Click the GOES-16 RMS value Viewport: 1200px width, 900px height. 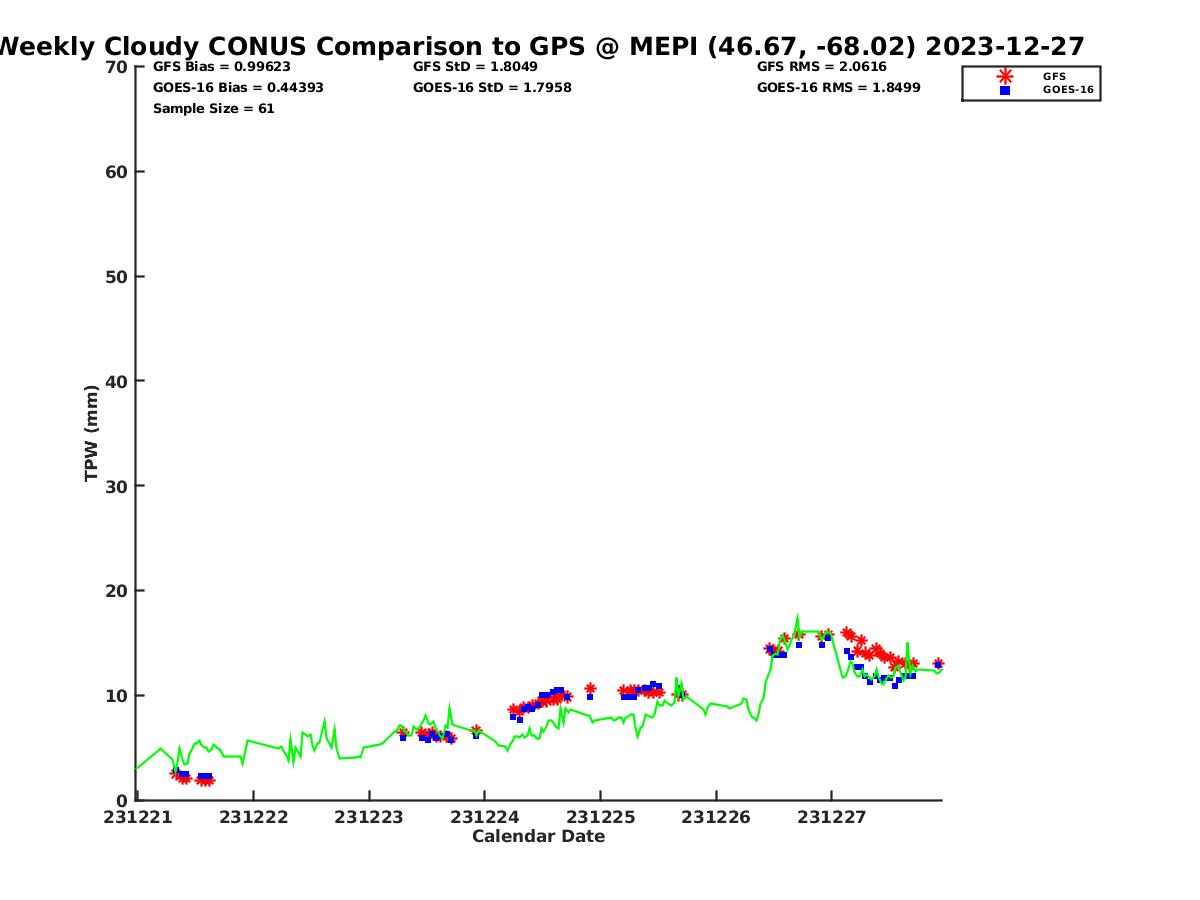tap(838, 88)
